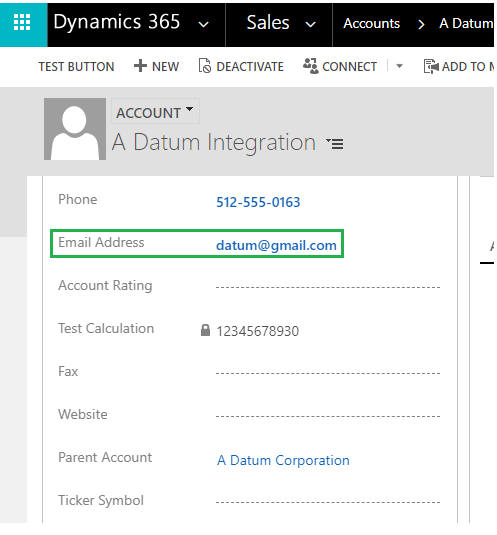
Task: Click the Email Address label
Action: (101, 242)
